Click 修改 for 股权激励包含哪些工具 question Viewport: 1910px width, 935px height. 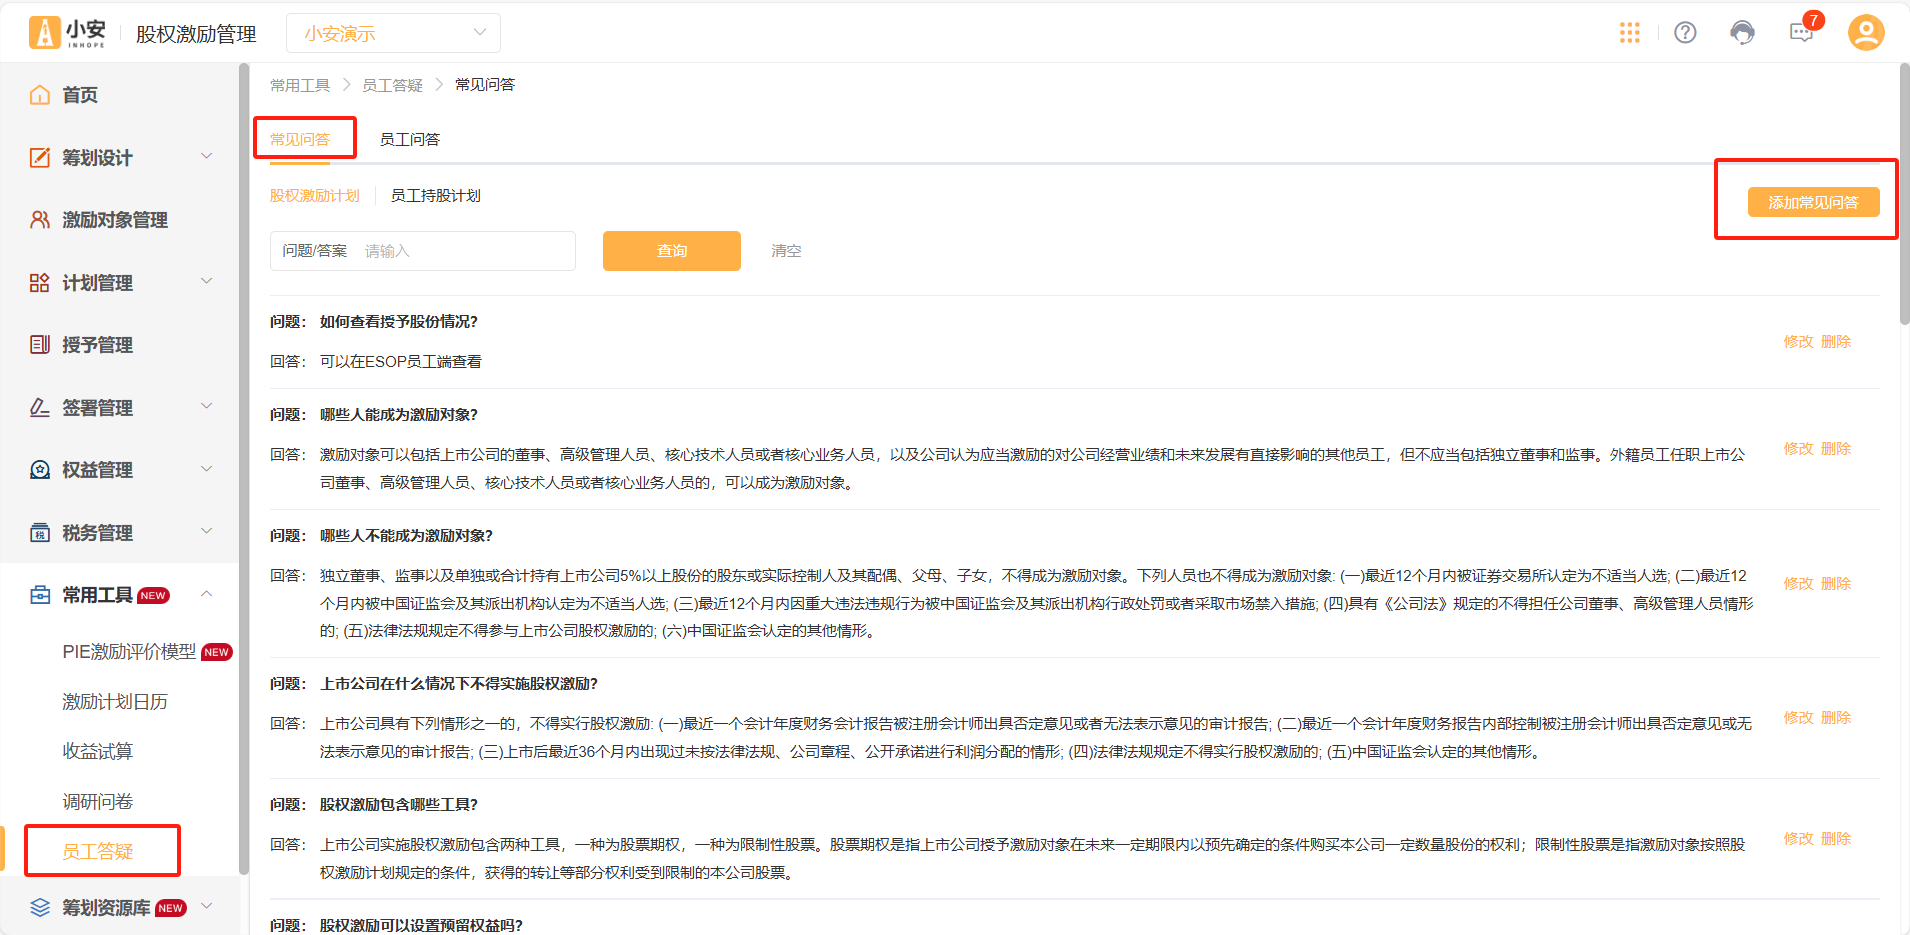(1798, 839)
